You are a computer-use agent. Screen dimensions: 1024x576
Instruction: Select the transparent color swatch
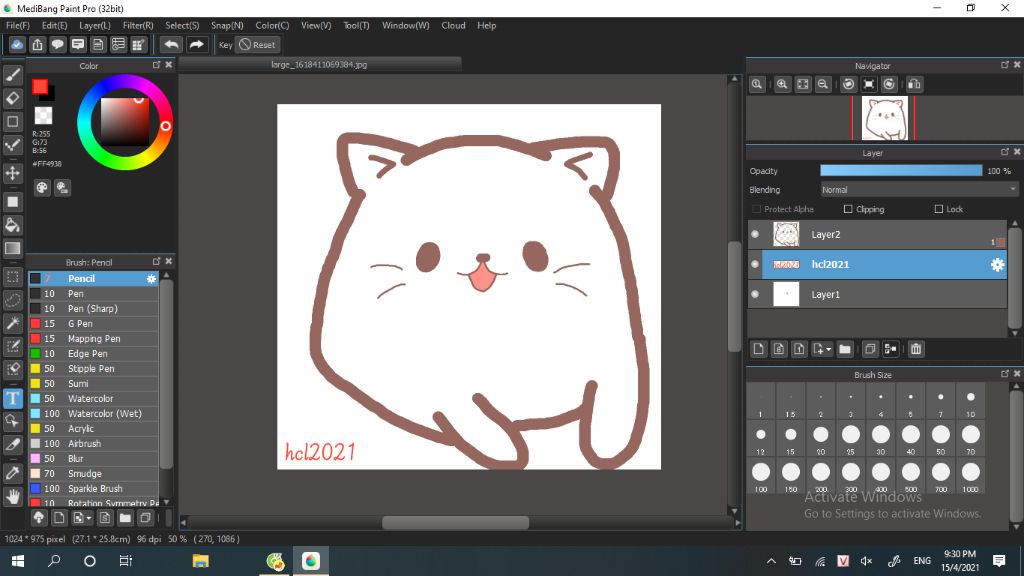tap(43, 116)
